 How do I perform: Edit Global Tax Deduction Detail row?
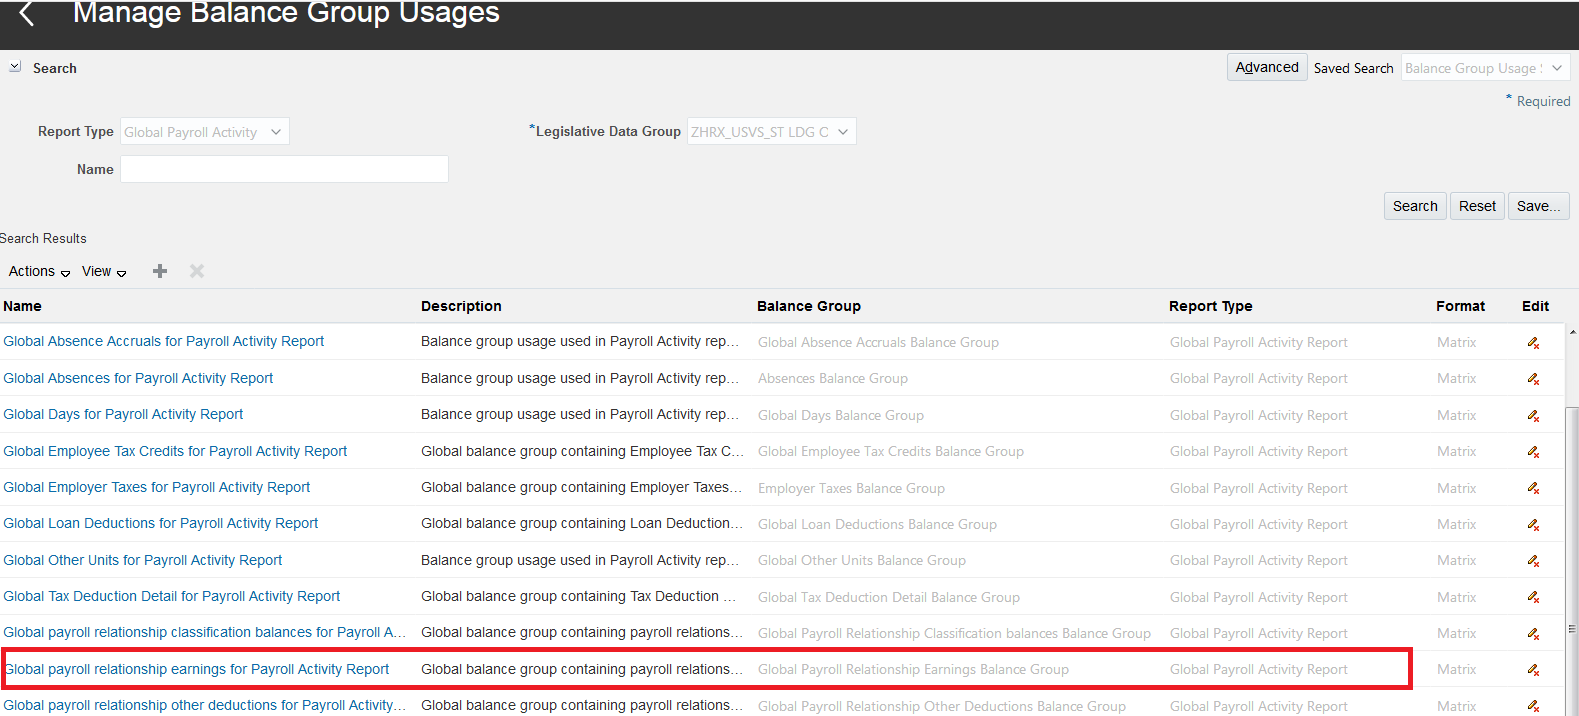pos(1533,598)
